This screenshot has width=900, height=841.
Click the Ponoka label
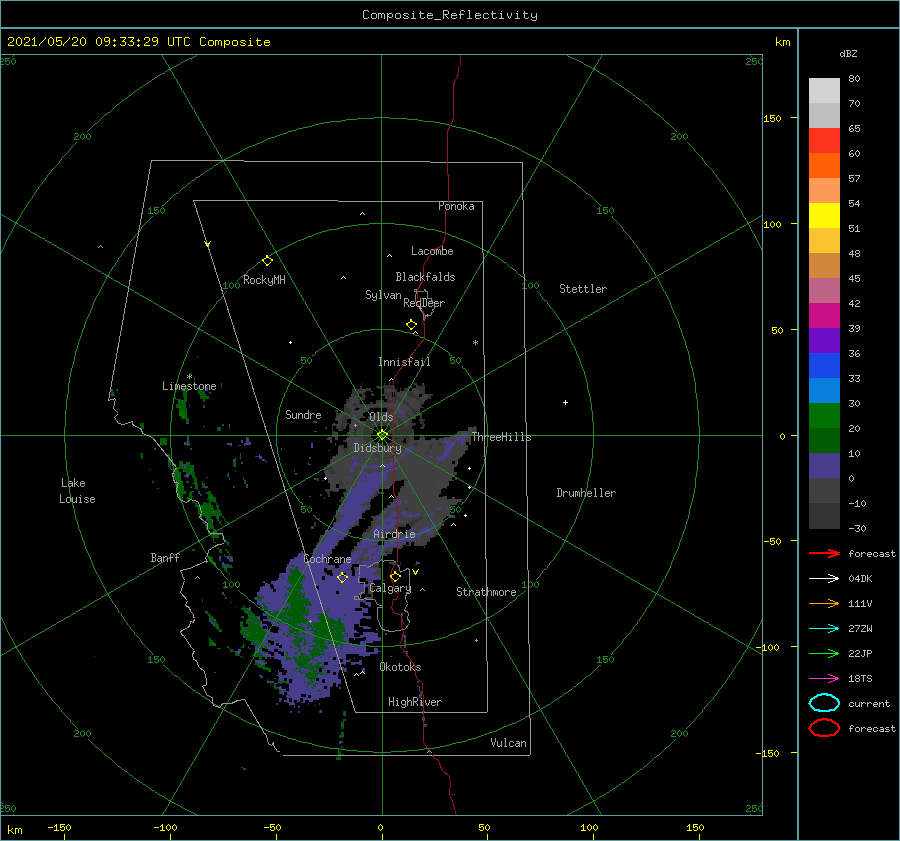456,206
